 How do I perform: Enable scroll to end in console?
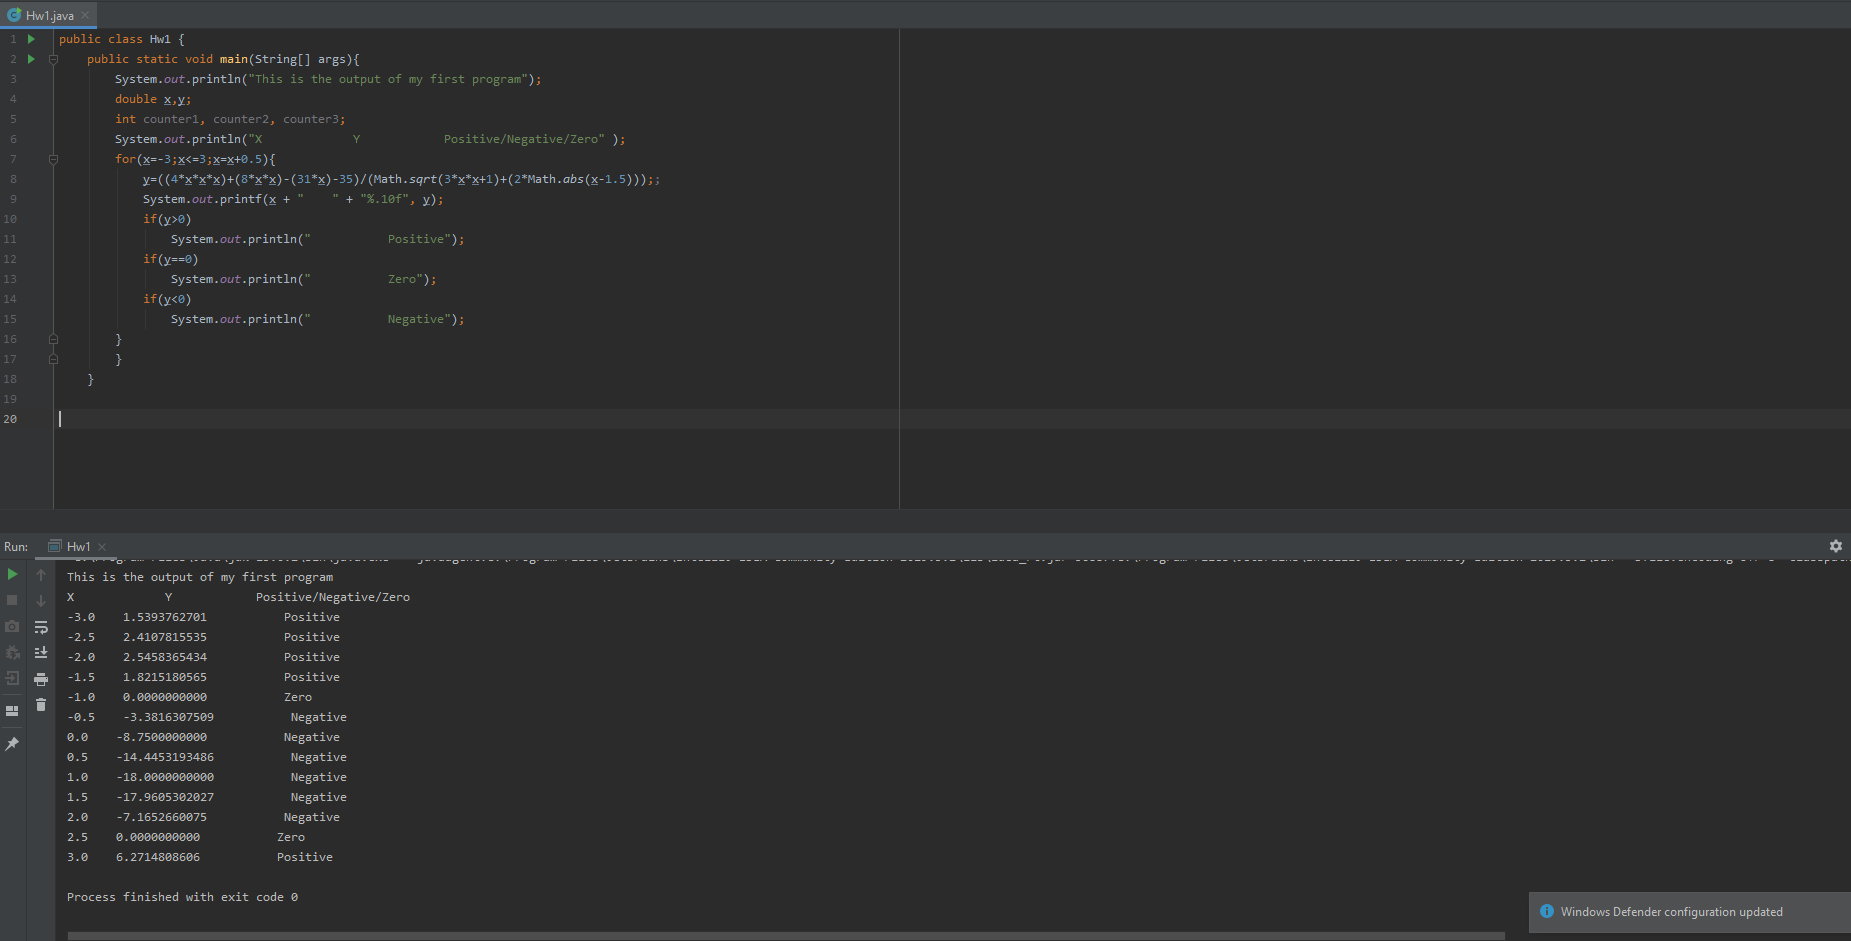point(41,652)
